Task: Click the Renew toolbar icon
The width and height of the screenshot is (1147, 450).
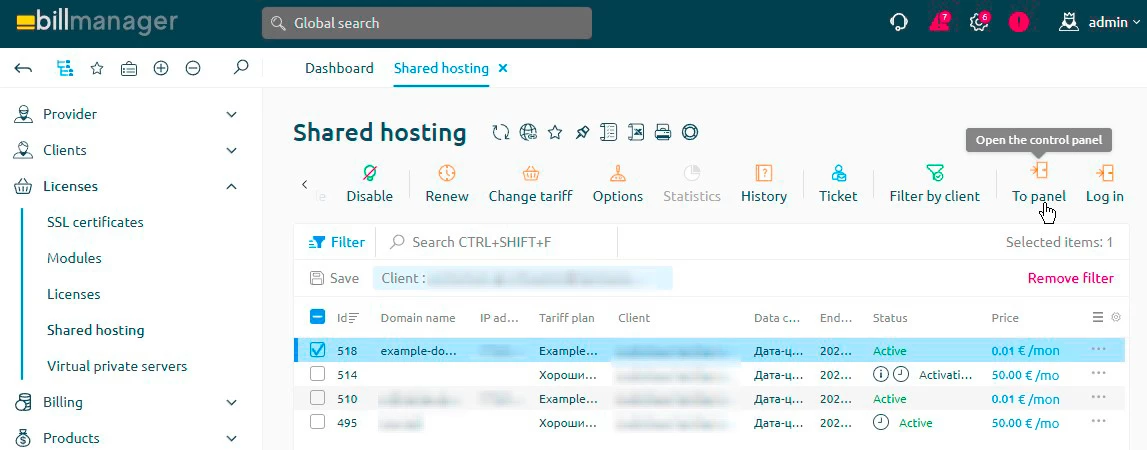Action: [x=446, y=173]
